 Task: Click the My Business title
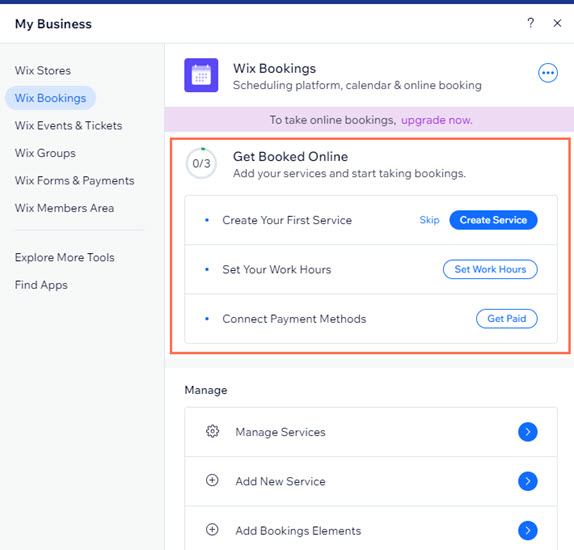click(53, 24)
